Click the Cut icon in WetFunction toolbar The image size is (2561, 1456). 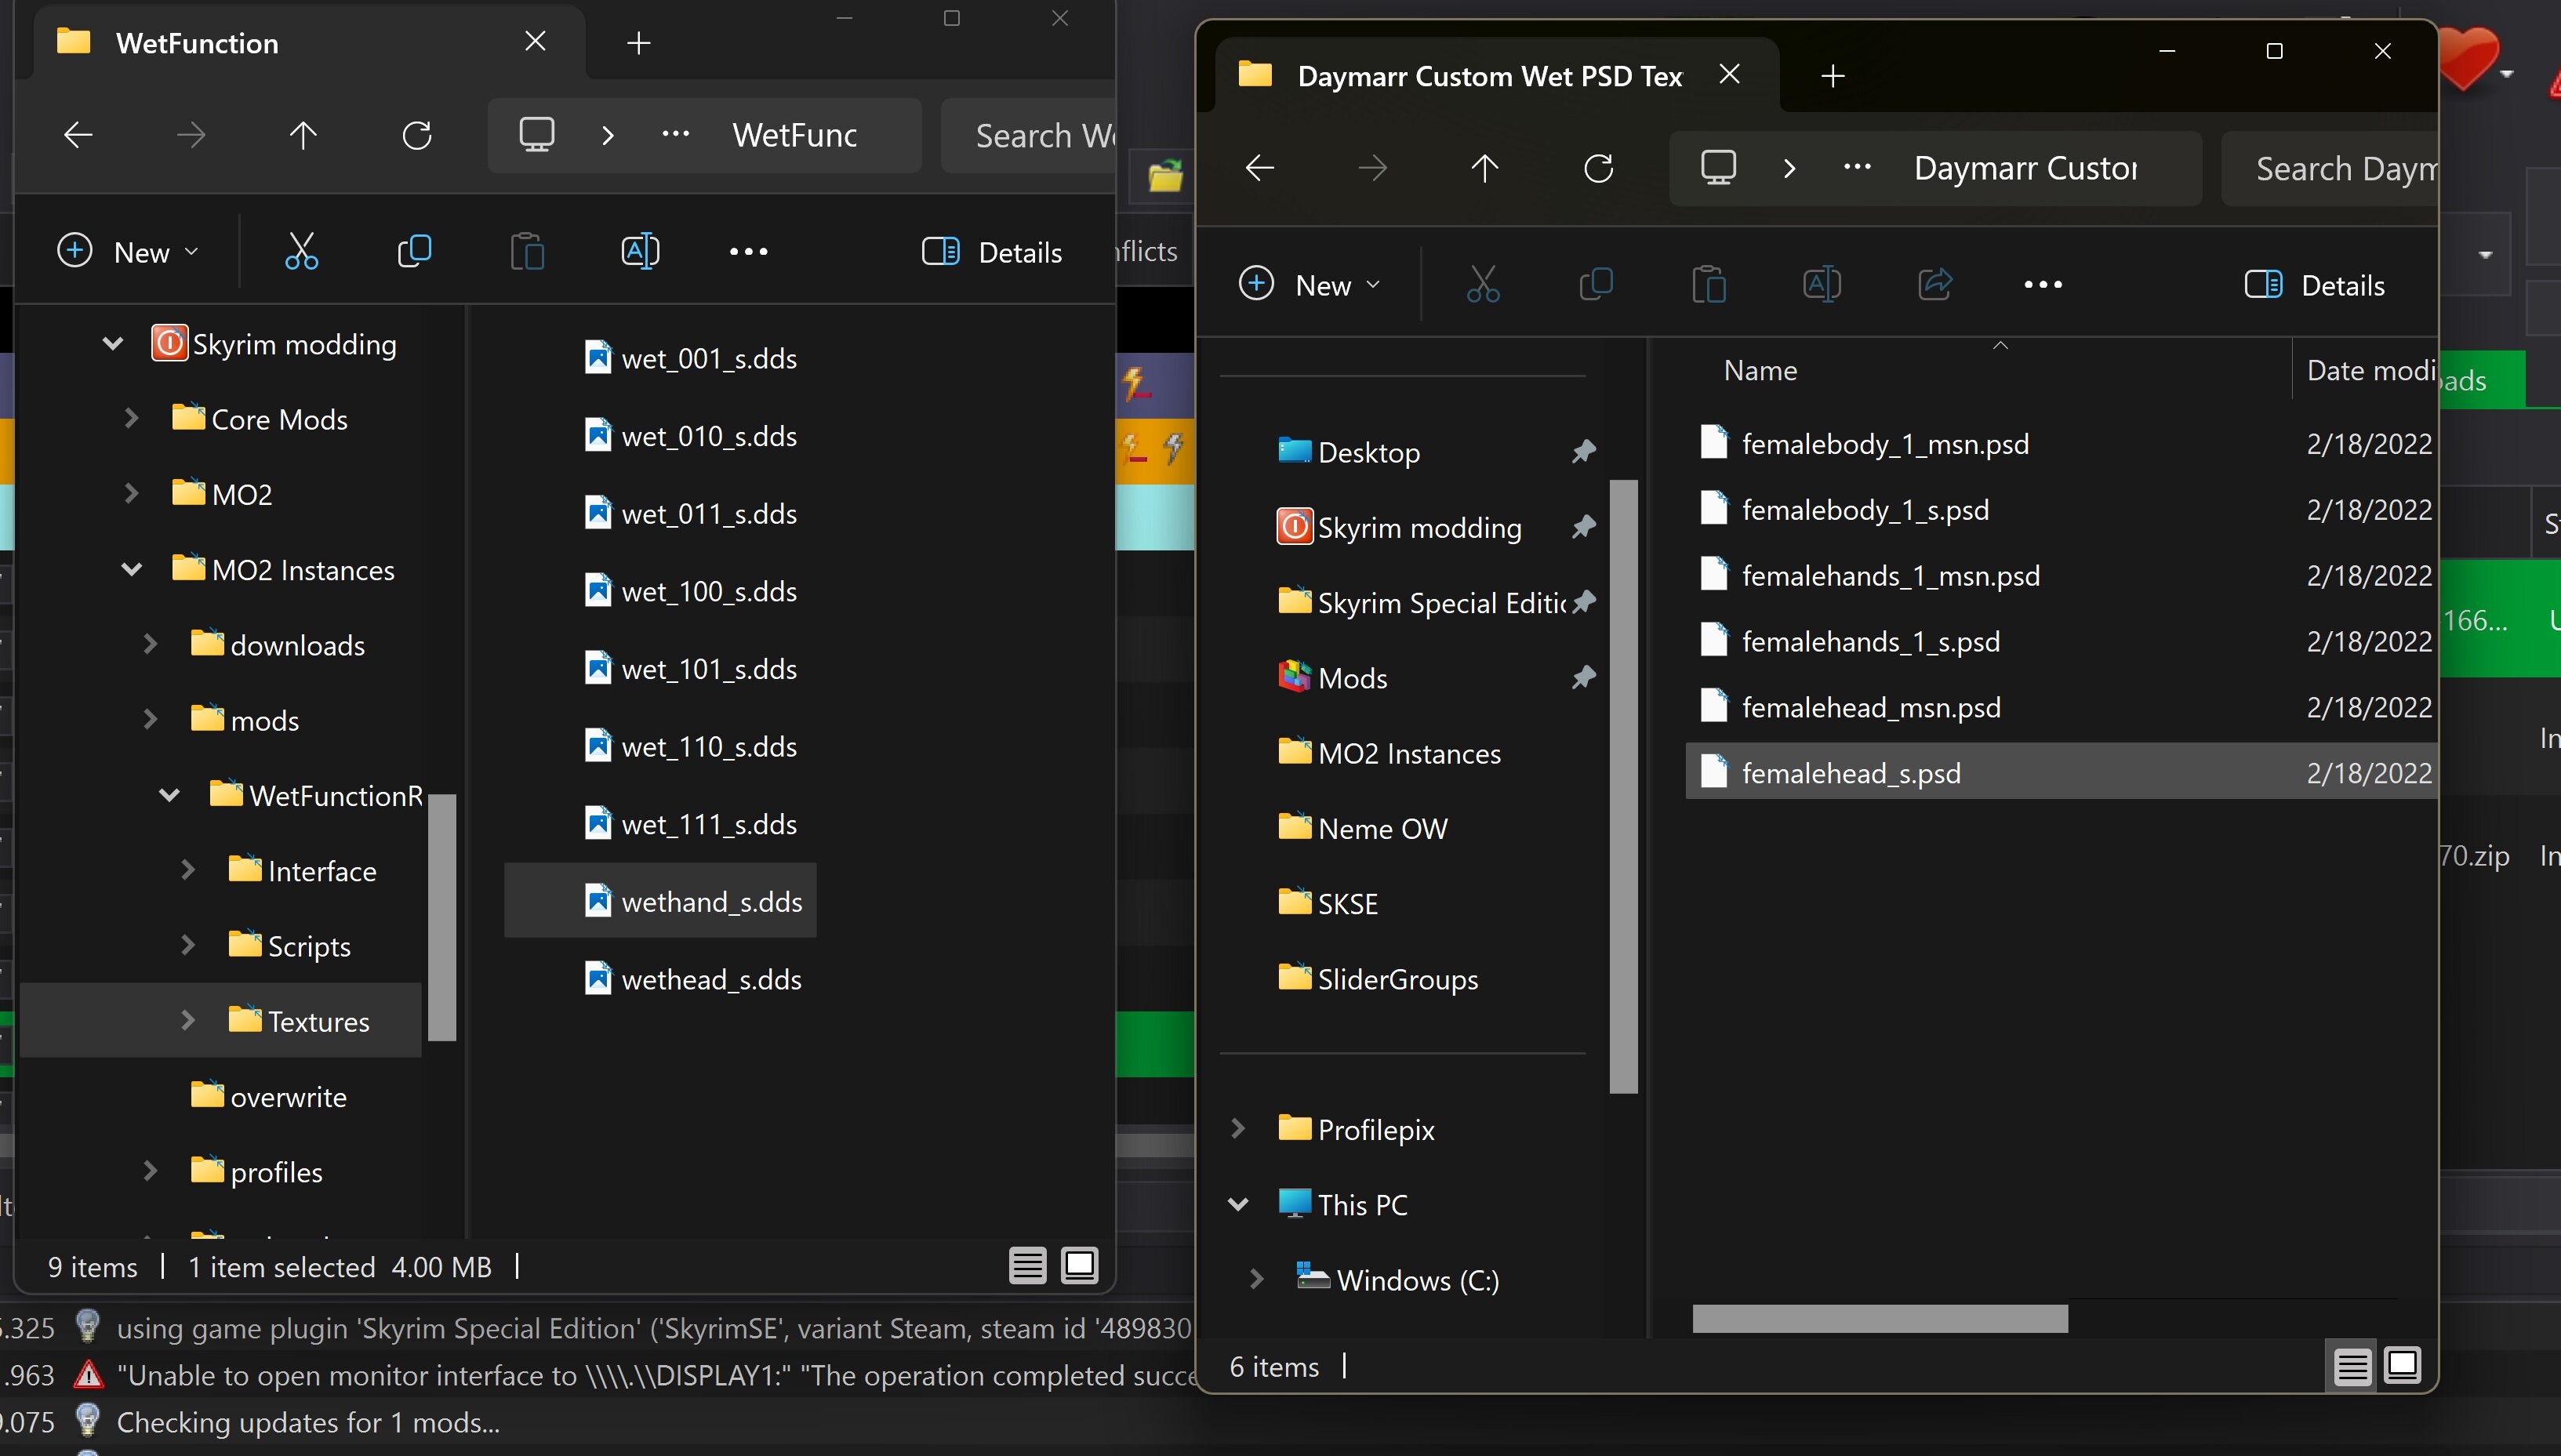(x=301, y=251)
